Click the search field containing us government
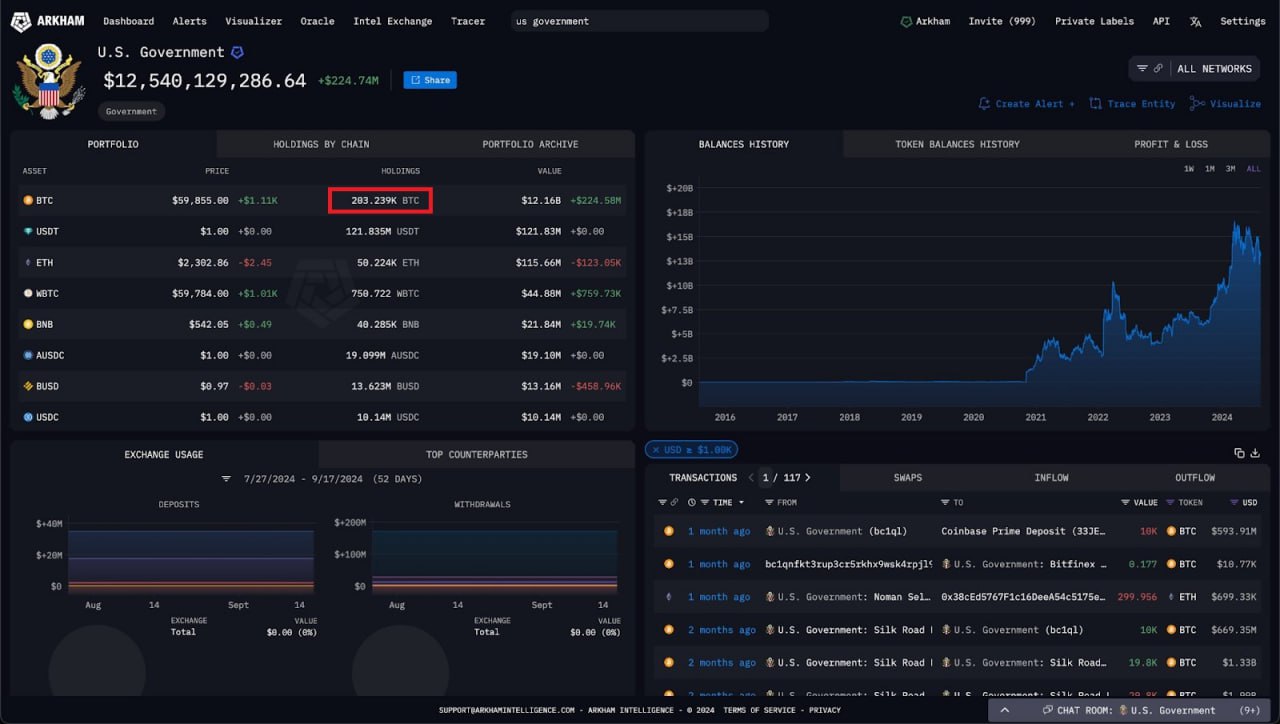 point(638,21)
